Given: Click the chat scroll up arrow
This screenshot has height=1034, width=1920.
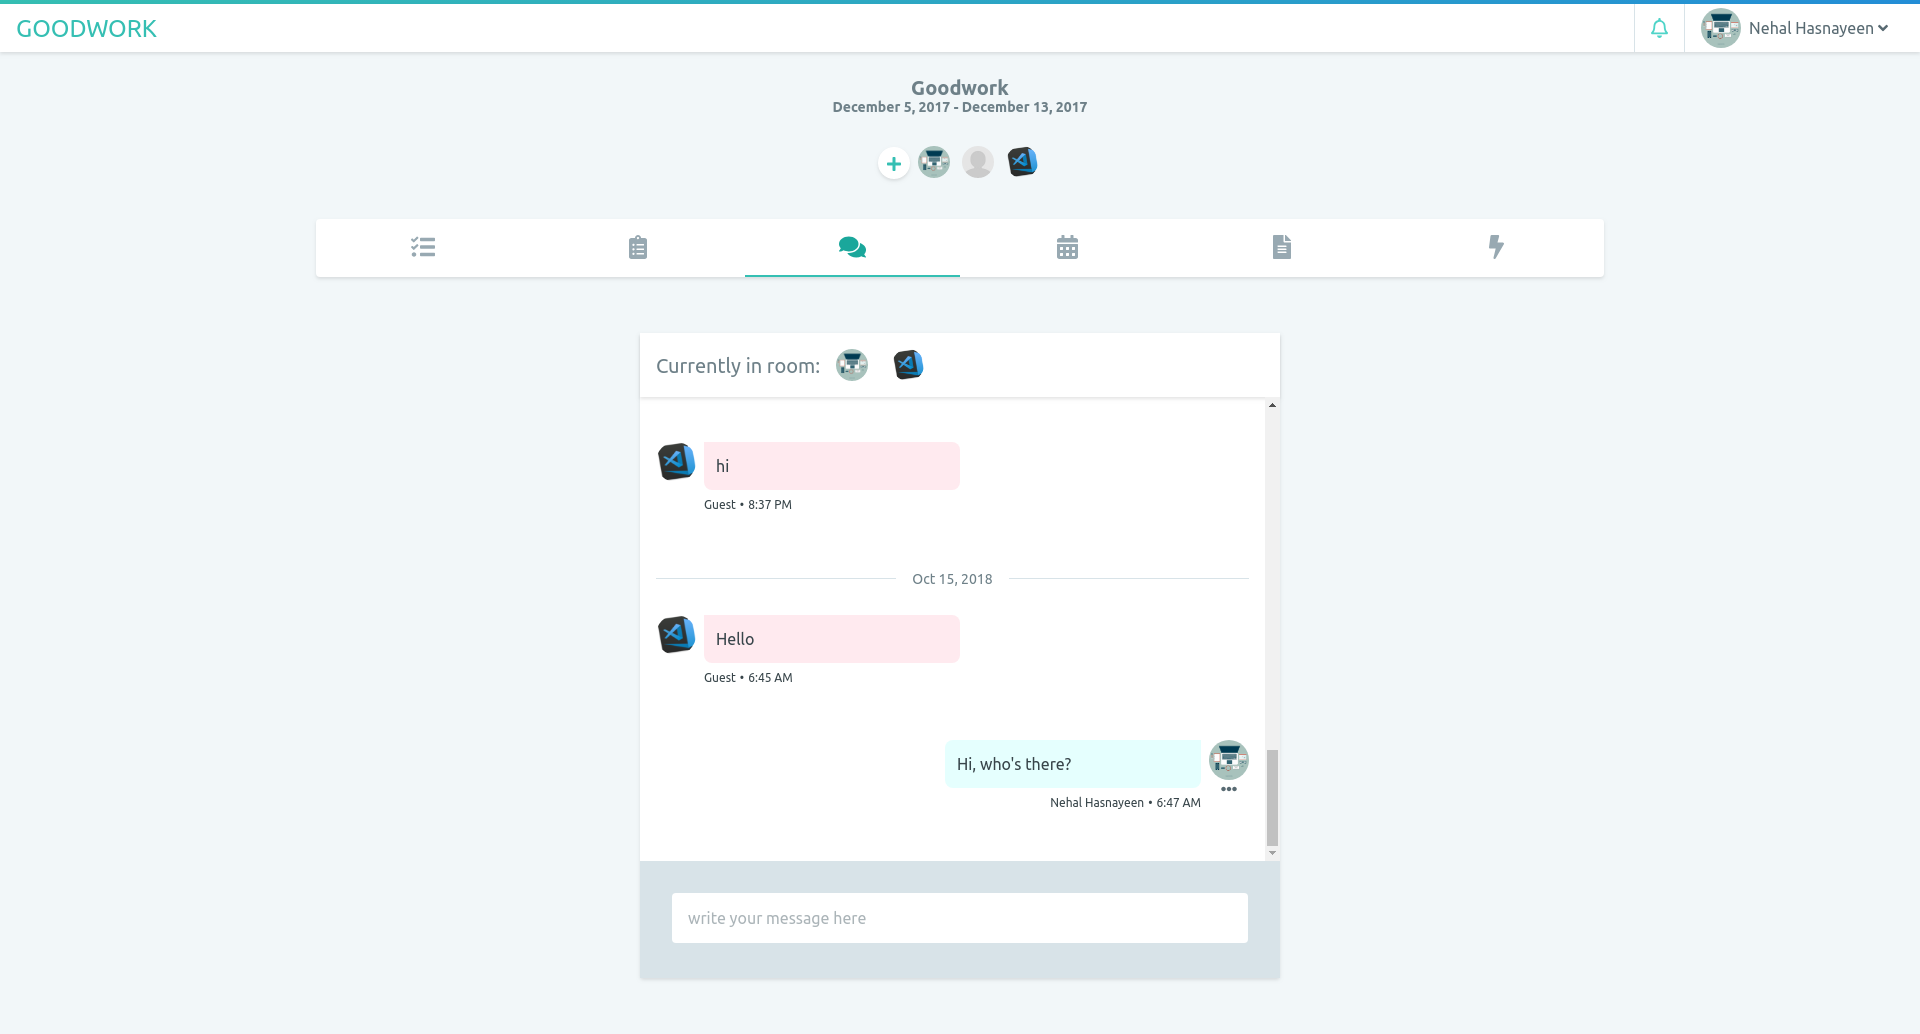Looking at the screenshot, I should tap(1272, 405).
